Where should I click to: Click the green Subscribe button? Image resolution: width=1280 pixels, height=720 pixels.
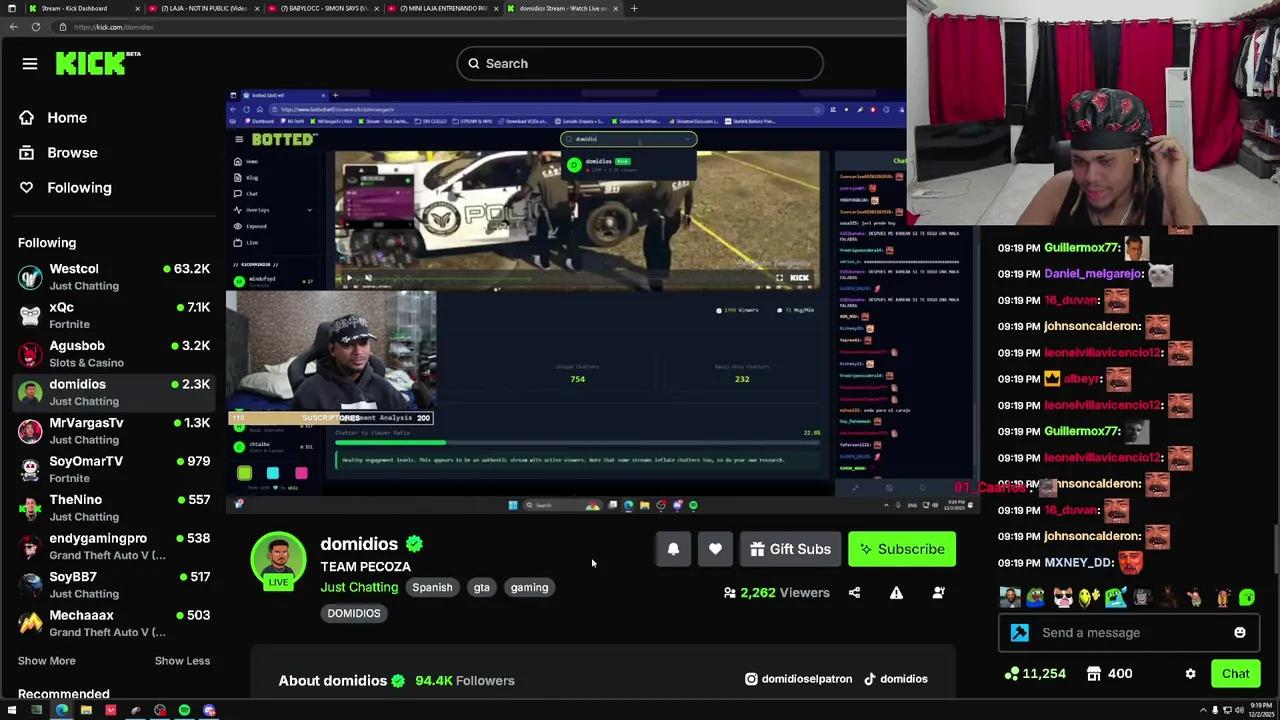click(902, 549)
